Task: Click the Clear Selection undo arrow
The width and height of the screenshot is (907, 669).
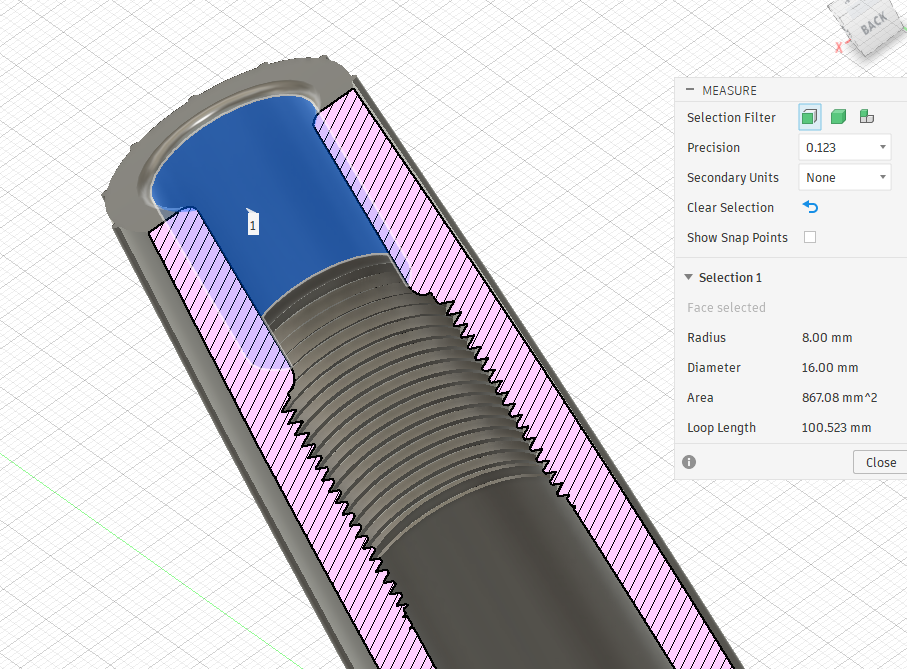Action: (x=810, y=207)
